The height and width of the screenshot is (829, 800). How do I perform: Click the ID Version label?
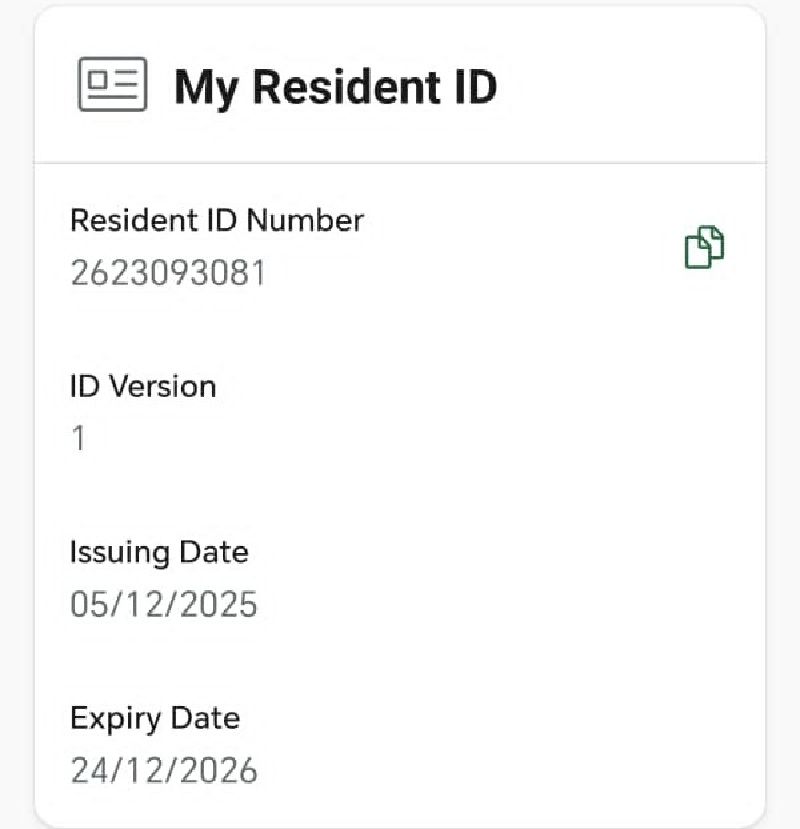point(143,386)
